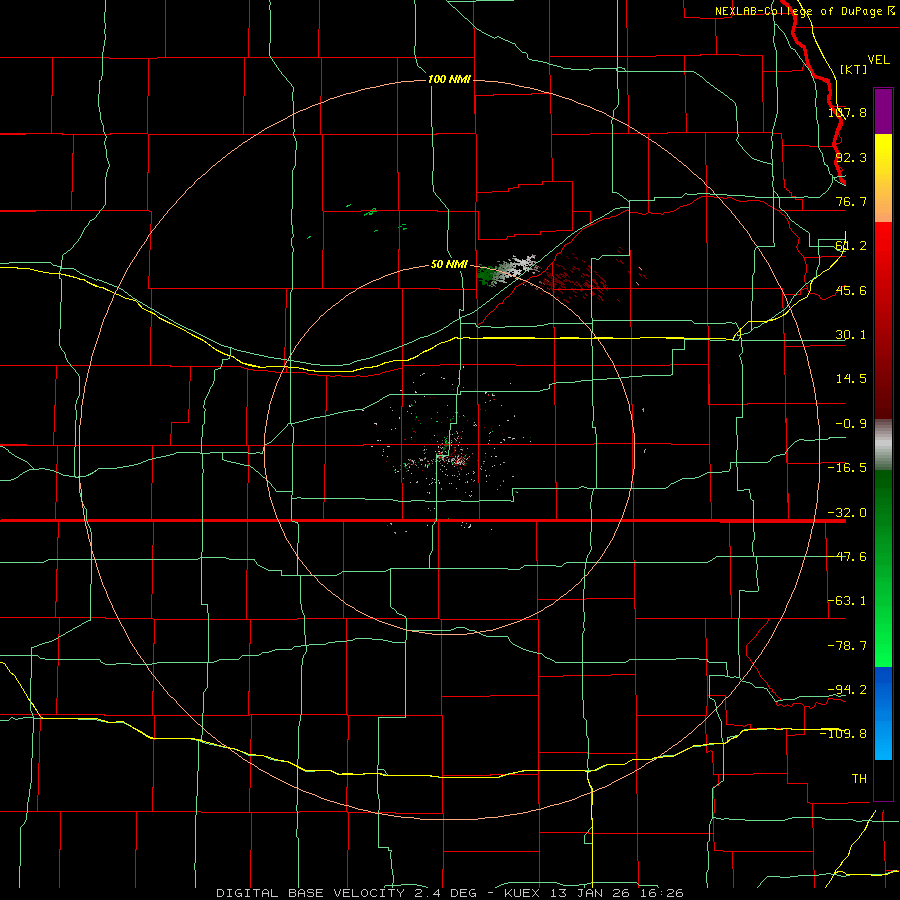Click the -78.7 legend value
The height and width of the screenshot is (900, 900).
[847, 646]
